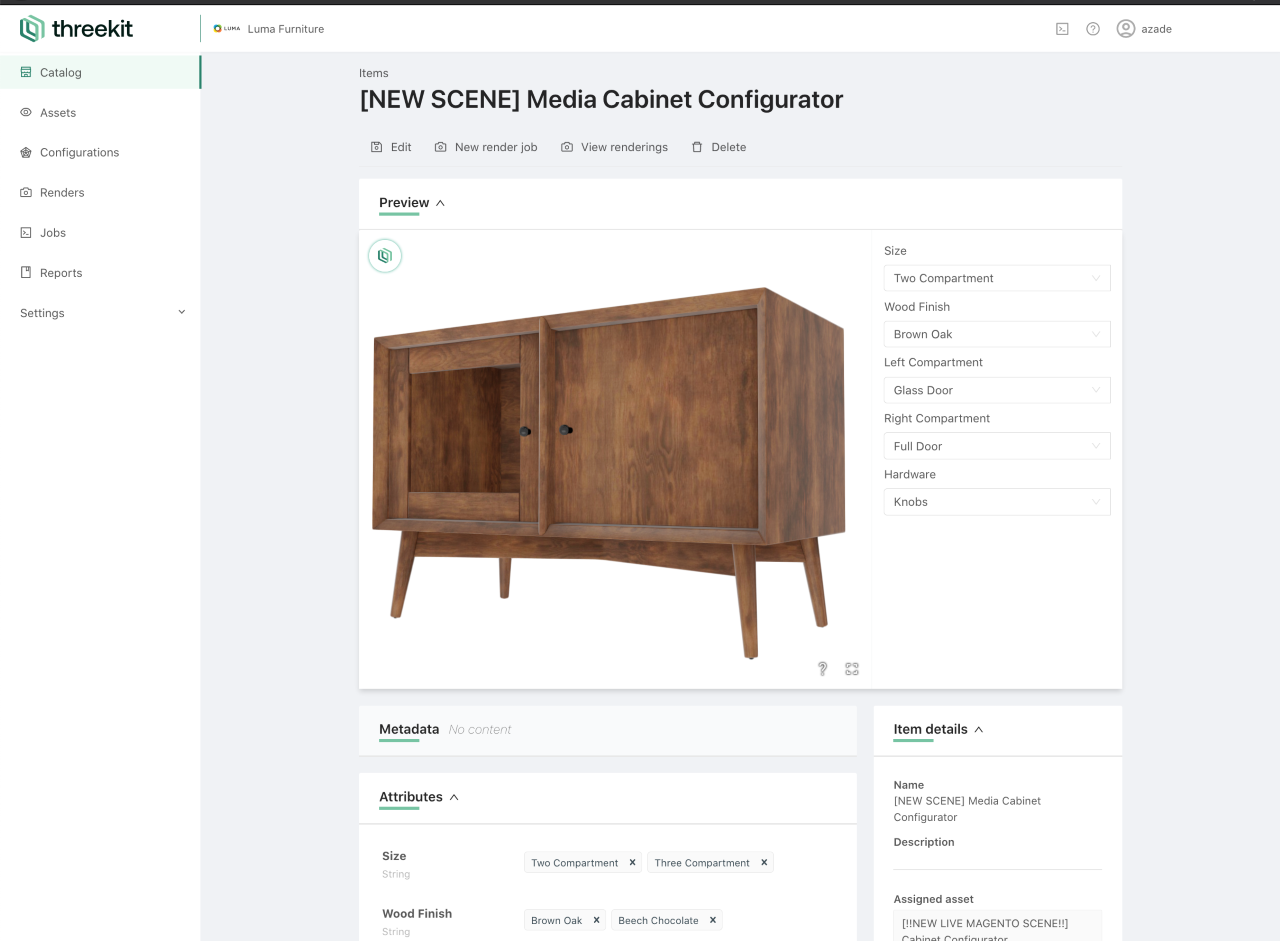Open the azade user account menu

click(x=1144, y=29)
